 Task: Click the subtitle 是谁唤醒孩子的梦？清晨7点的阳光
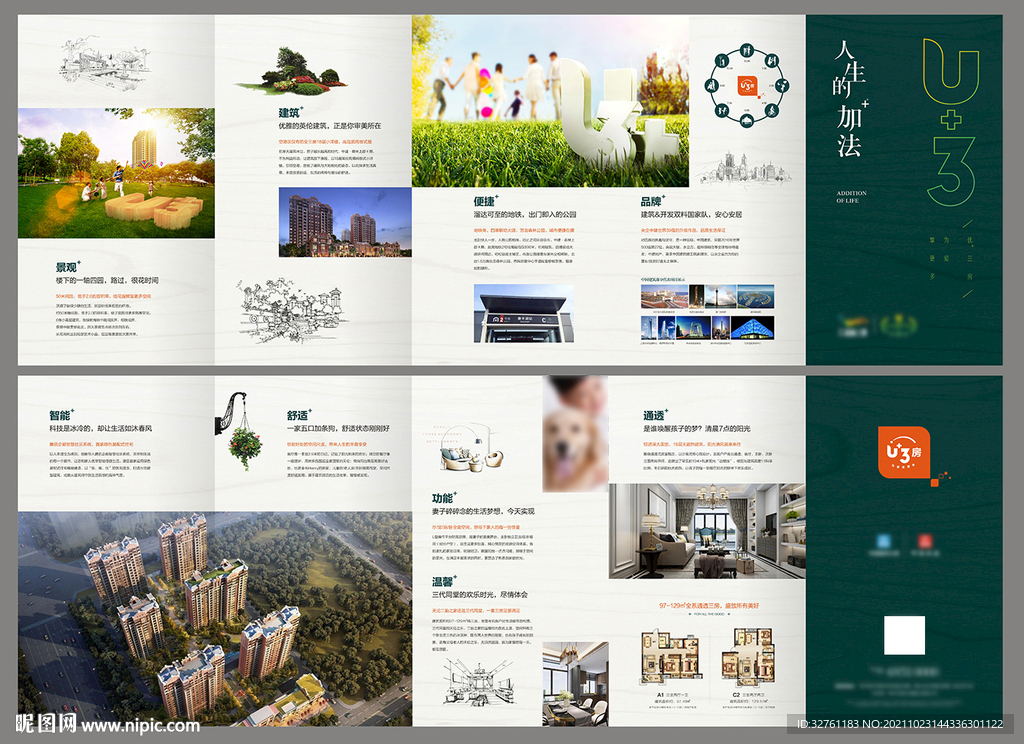(697, 429)
